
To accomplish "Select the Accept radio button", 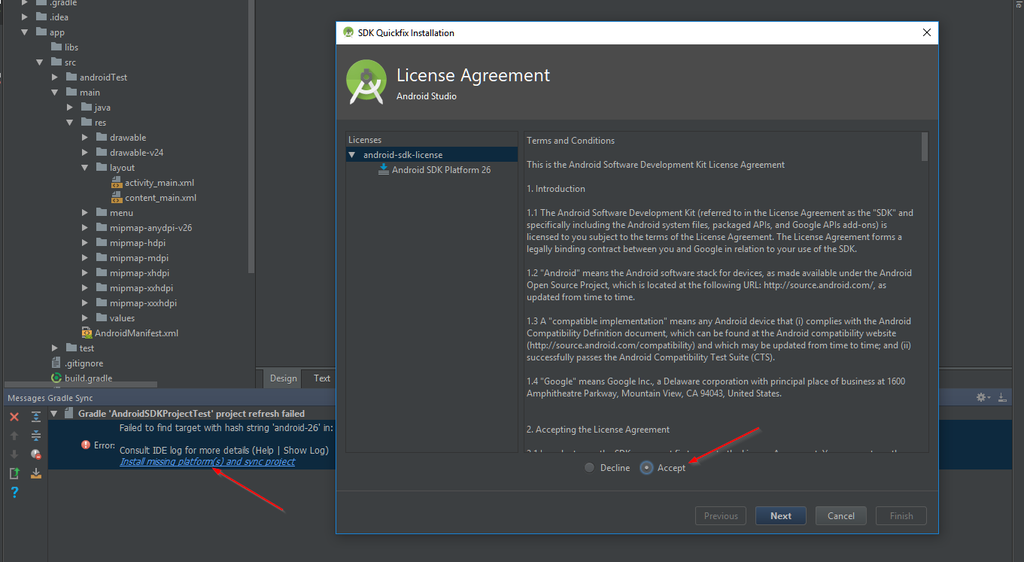I will pyautogui.click(x=646, y=467).
